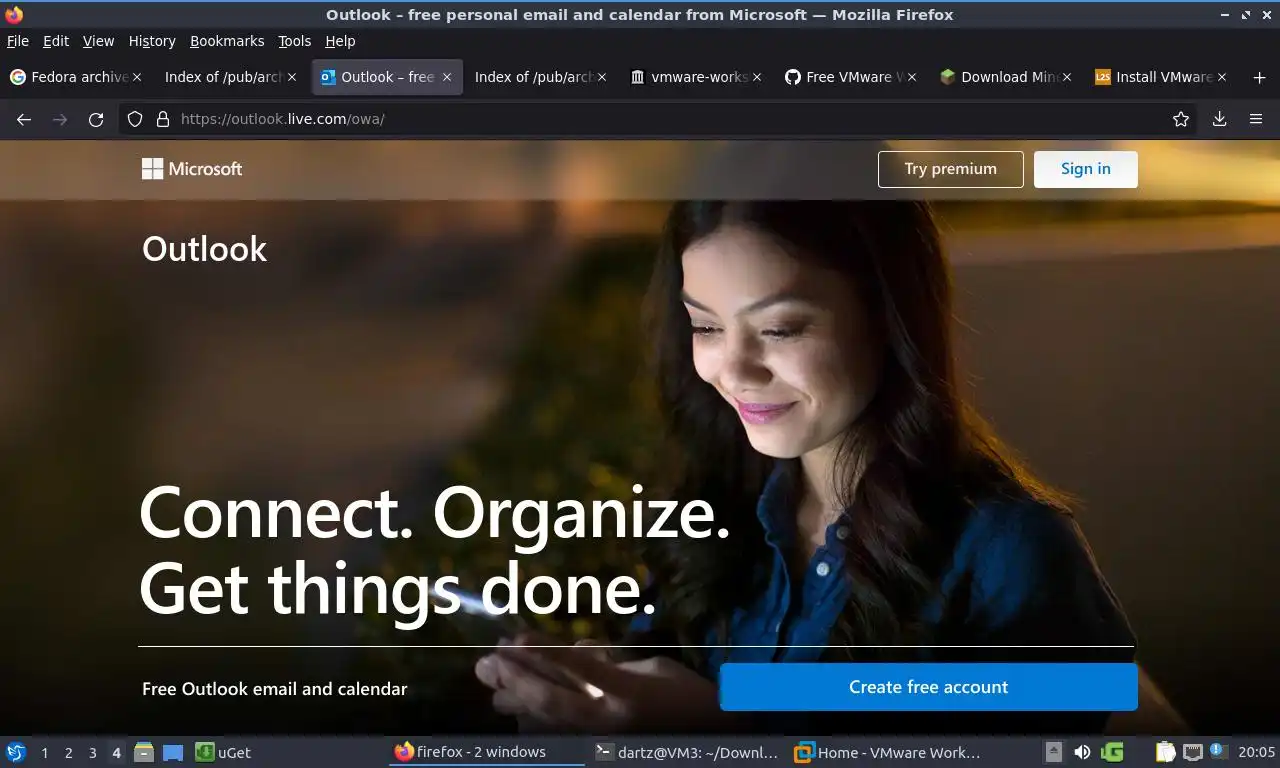
Task: Click the Microsoft logo on the page
Action: click(x=192, y=169)
